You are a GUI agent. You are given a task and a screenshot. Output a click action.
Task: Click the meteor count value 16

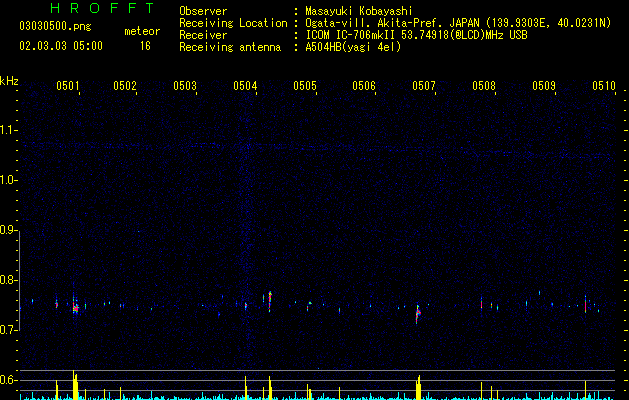145,46
